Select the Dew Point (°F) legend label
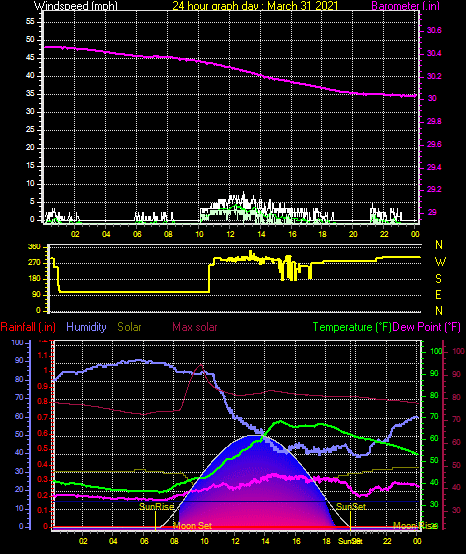This screenshot has height=554, width=466. (x=427, y=327)
